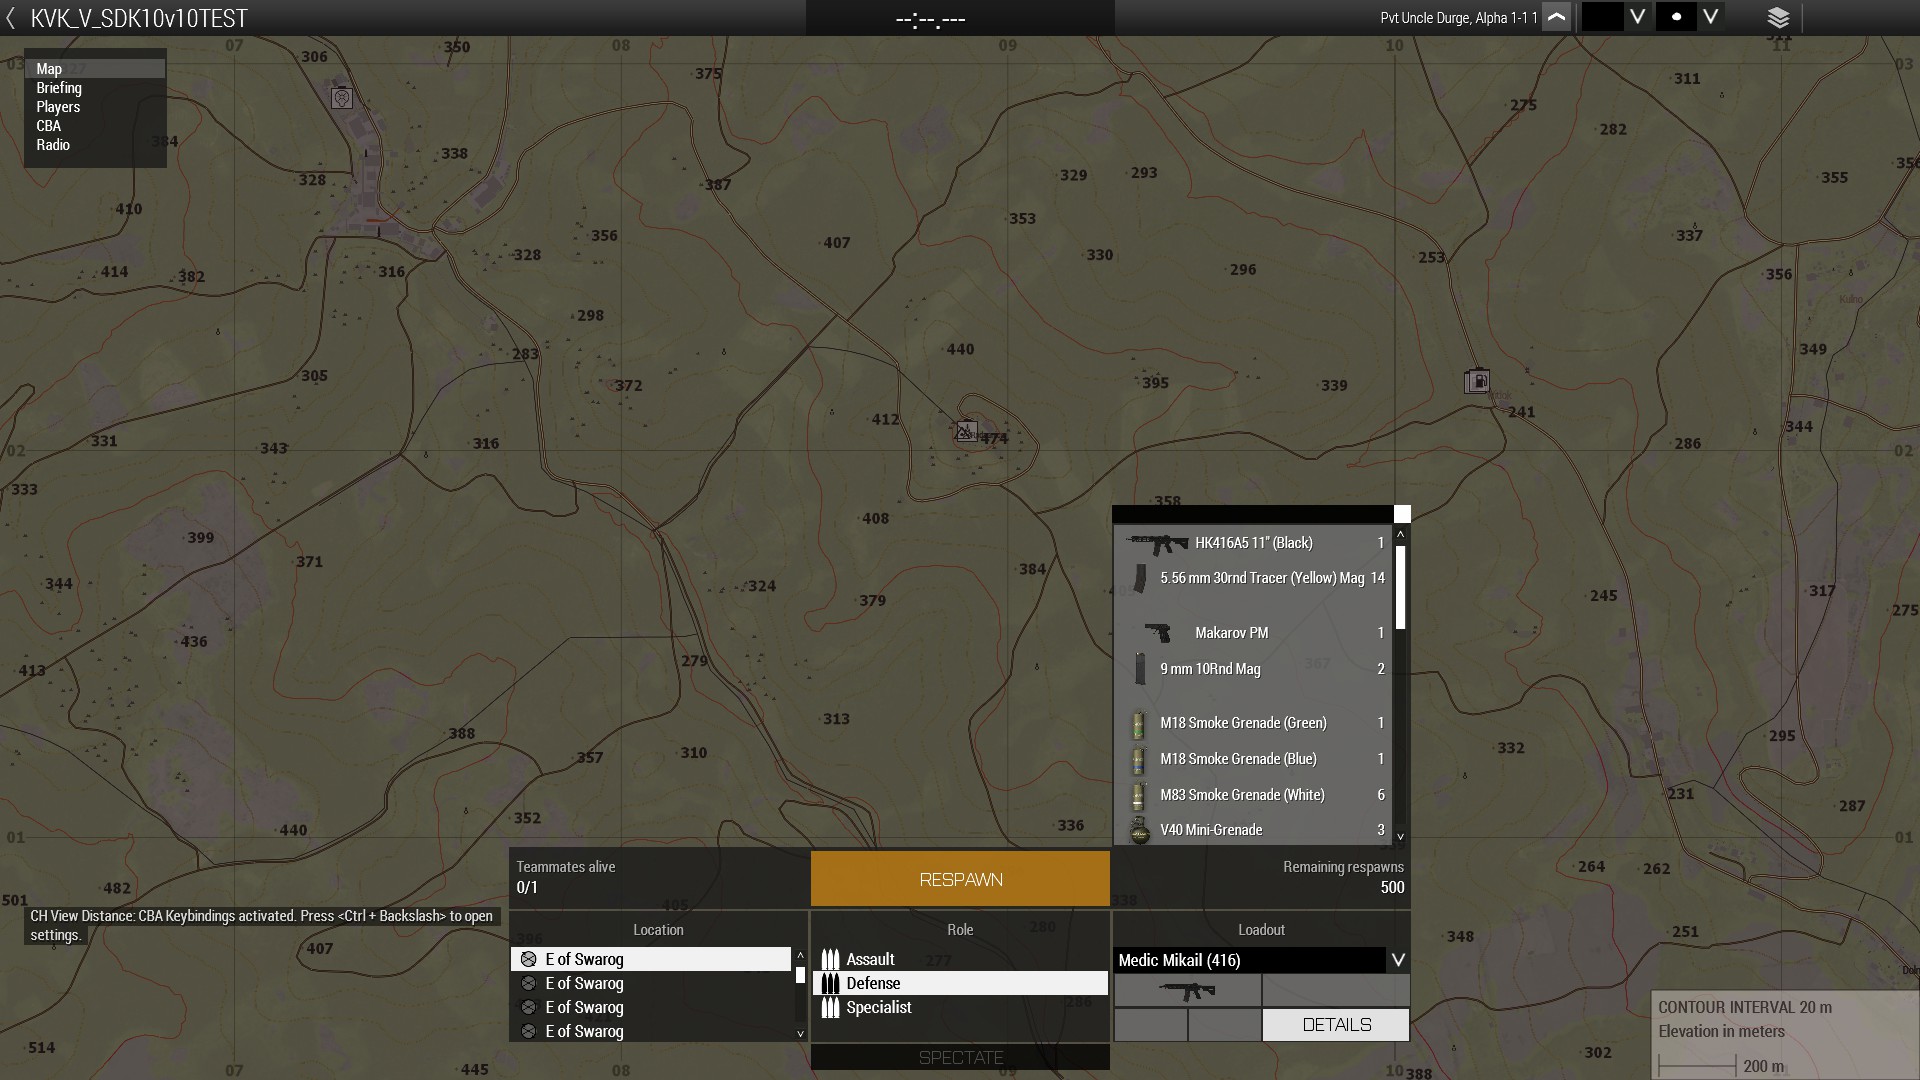
Task: Click the back arrow beside mission name
Action: click(x=11, y=18)
